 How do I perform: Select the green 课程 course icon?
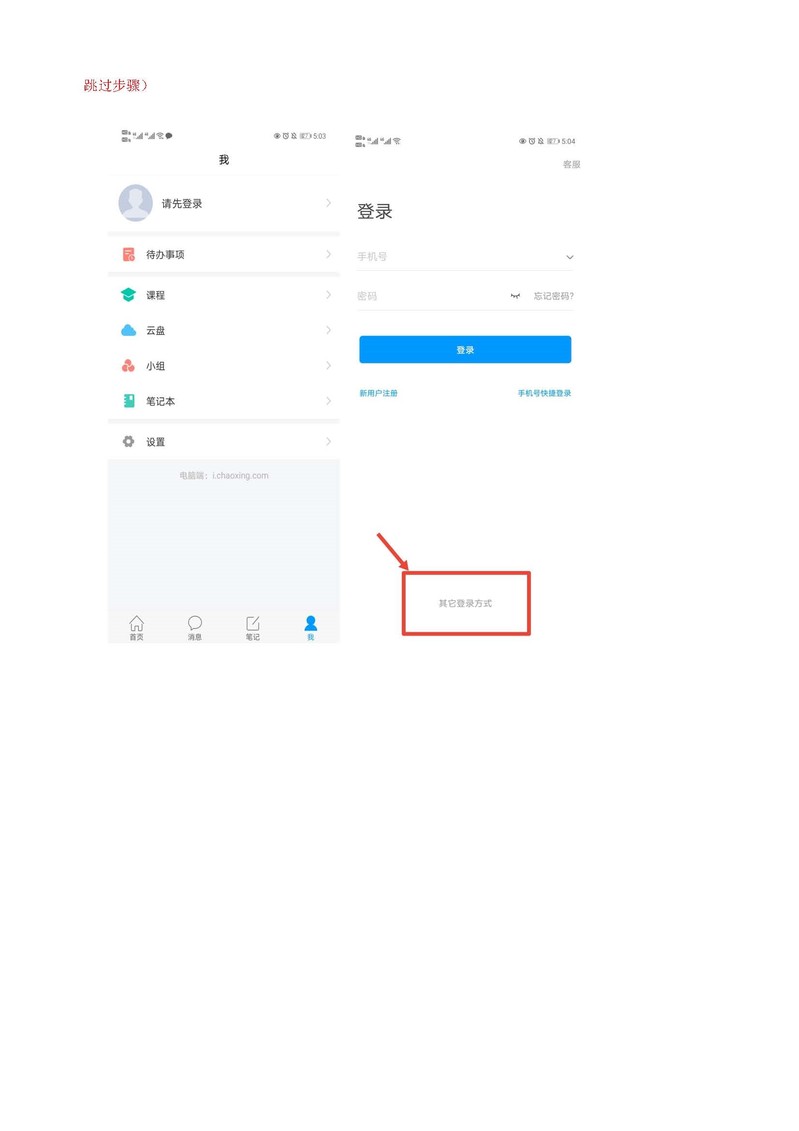[x=128, y=295]
